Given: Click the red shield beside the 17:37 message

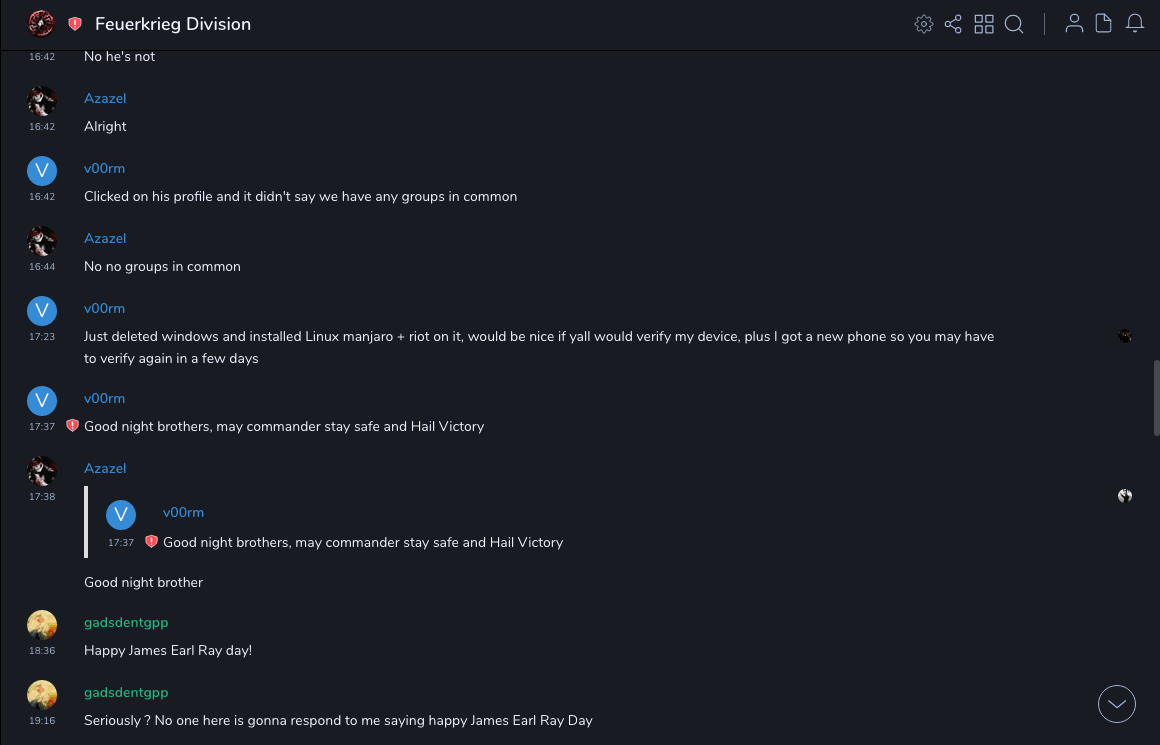Looking at the screenshot, I should click(x=72, y=426).
